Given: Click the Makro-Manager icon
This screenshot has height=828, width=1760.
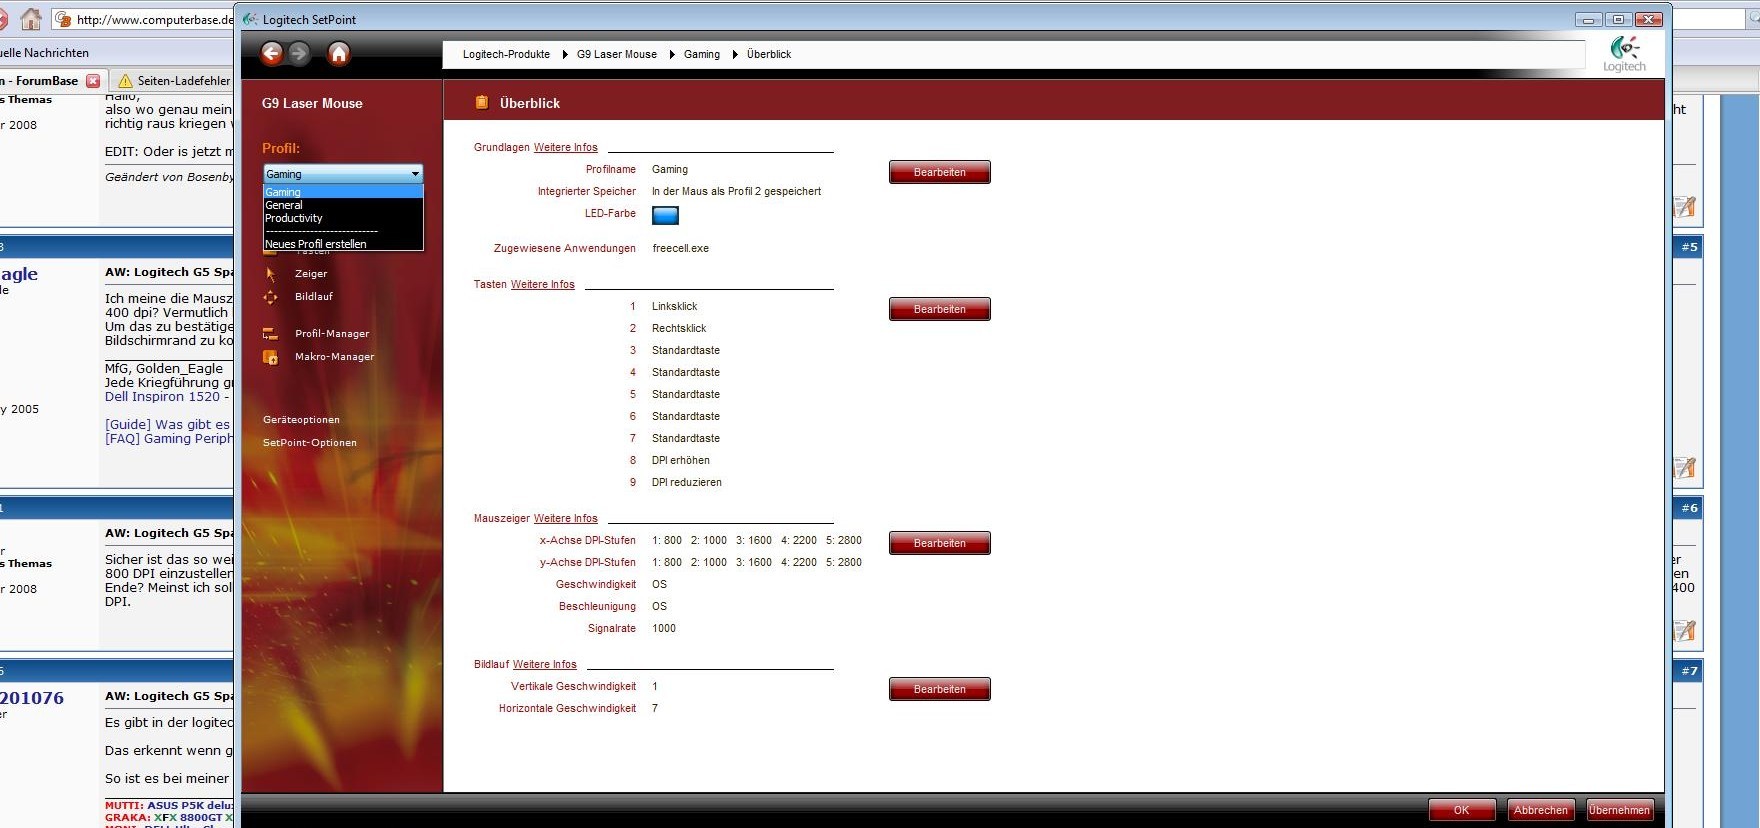Looking at the screenshot, I should point(270,357).
